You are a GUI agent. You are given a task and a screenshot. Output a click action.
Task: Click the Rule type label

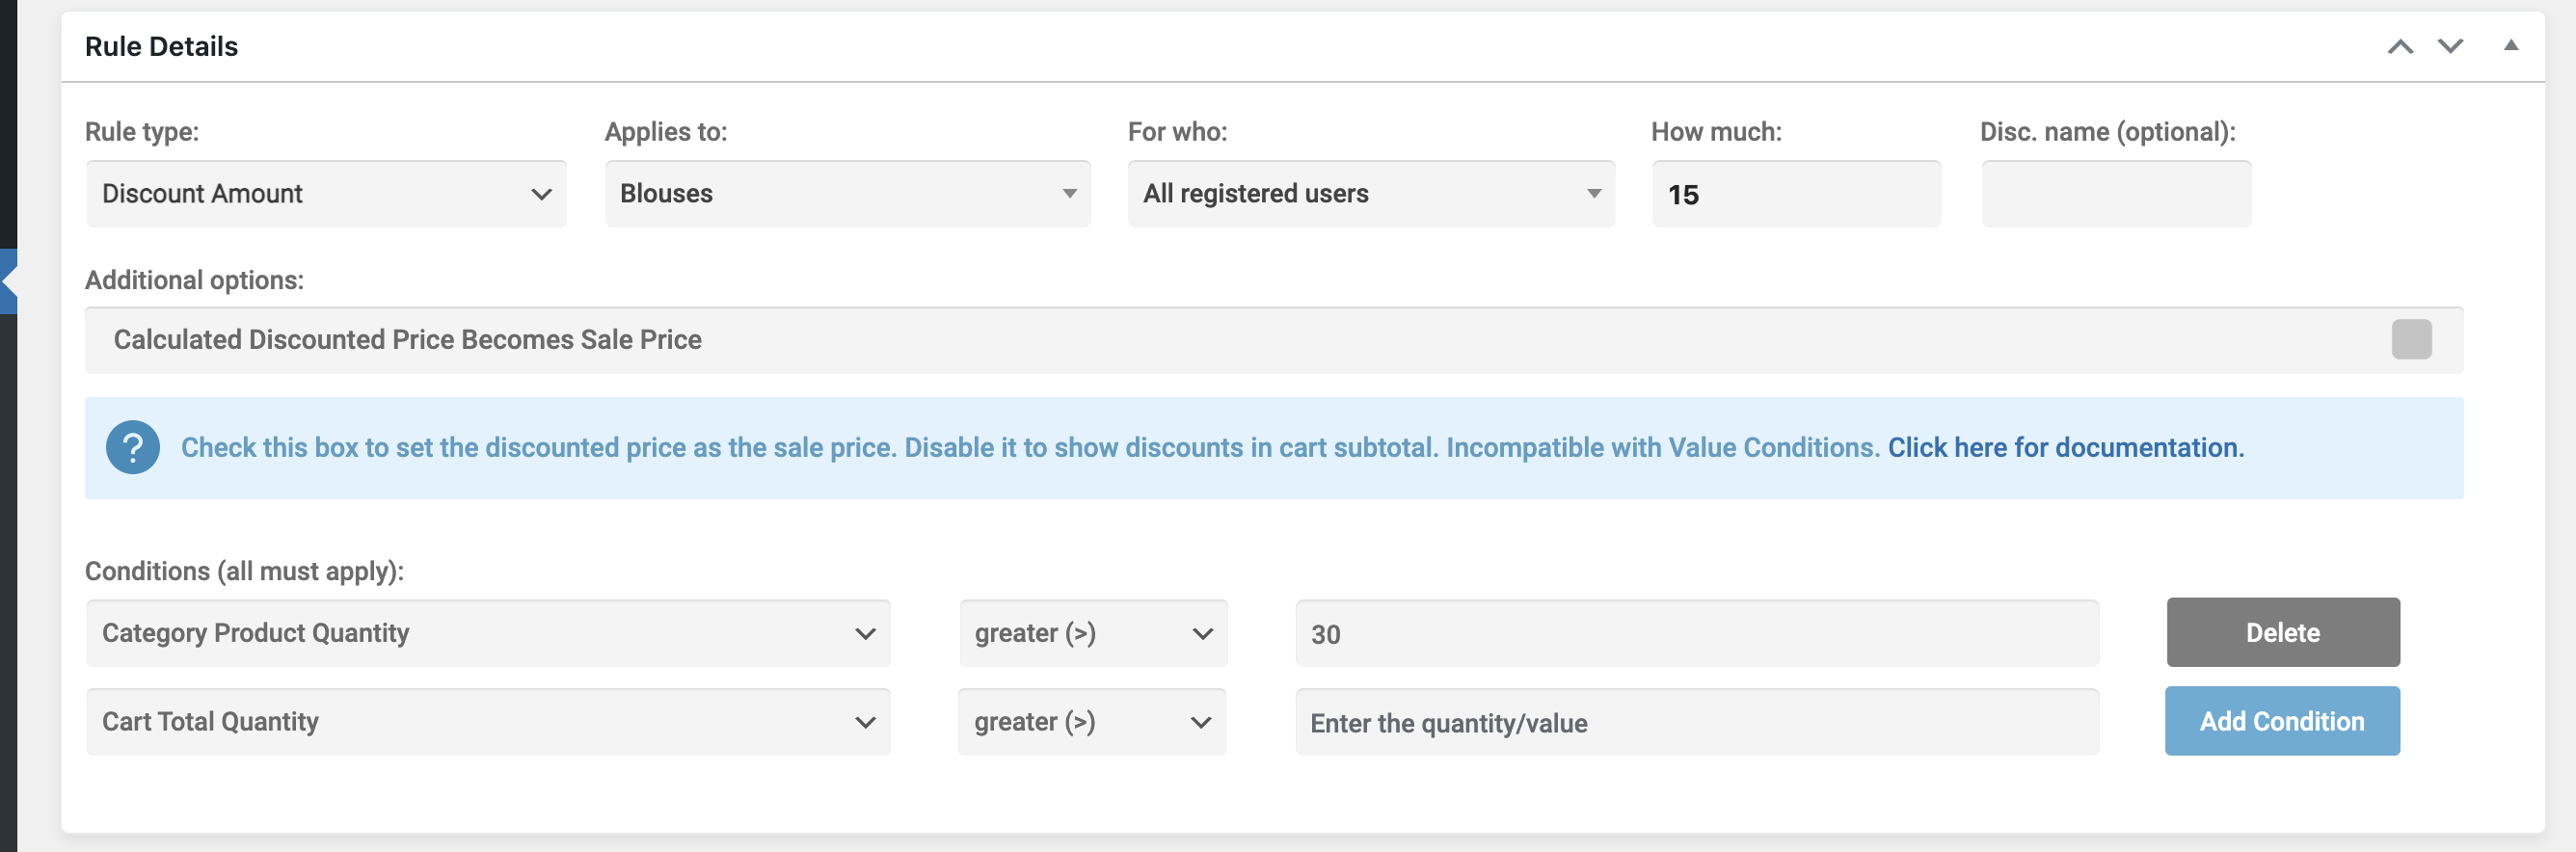(x=142, y=132)
